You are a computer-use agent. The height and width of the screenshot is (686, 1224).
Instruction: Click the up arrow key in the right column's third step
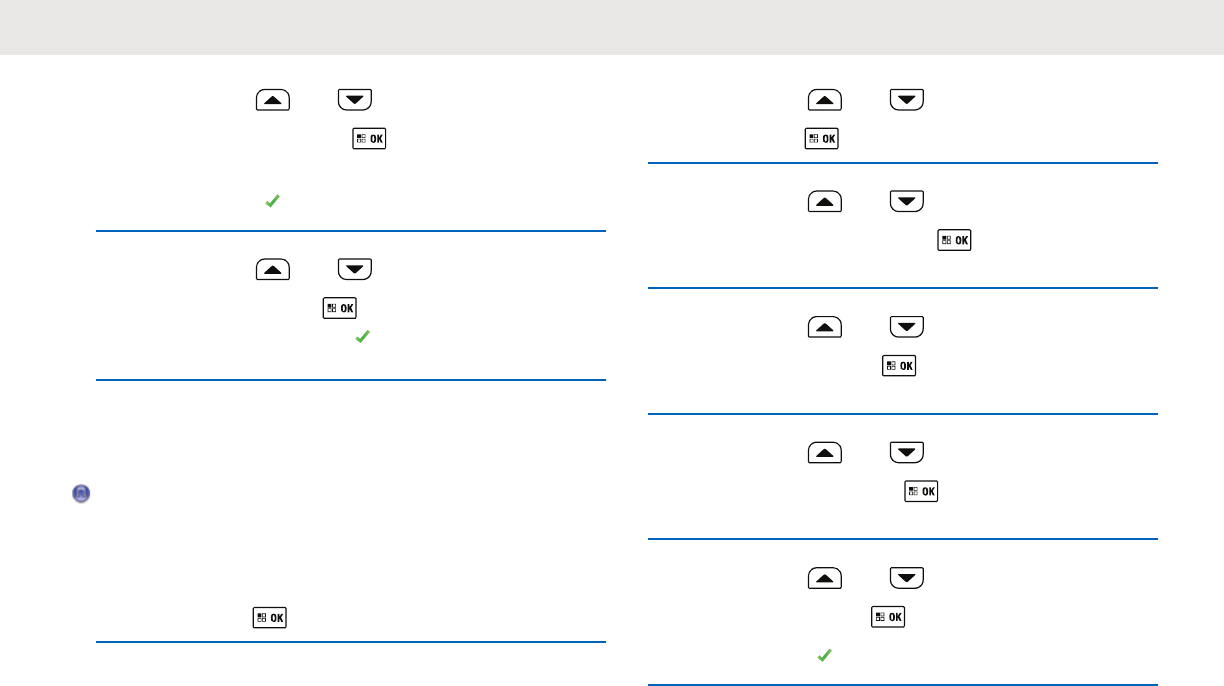824,327
